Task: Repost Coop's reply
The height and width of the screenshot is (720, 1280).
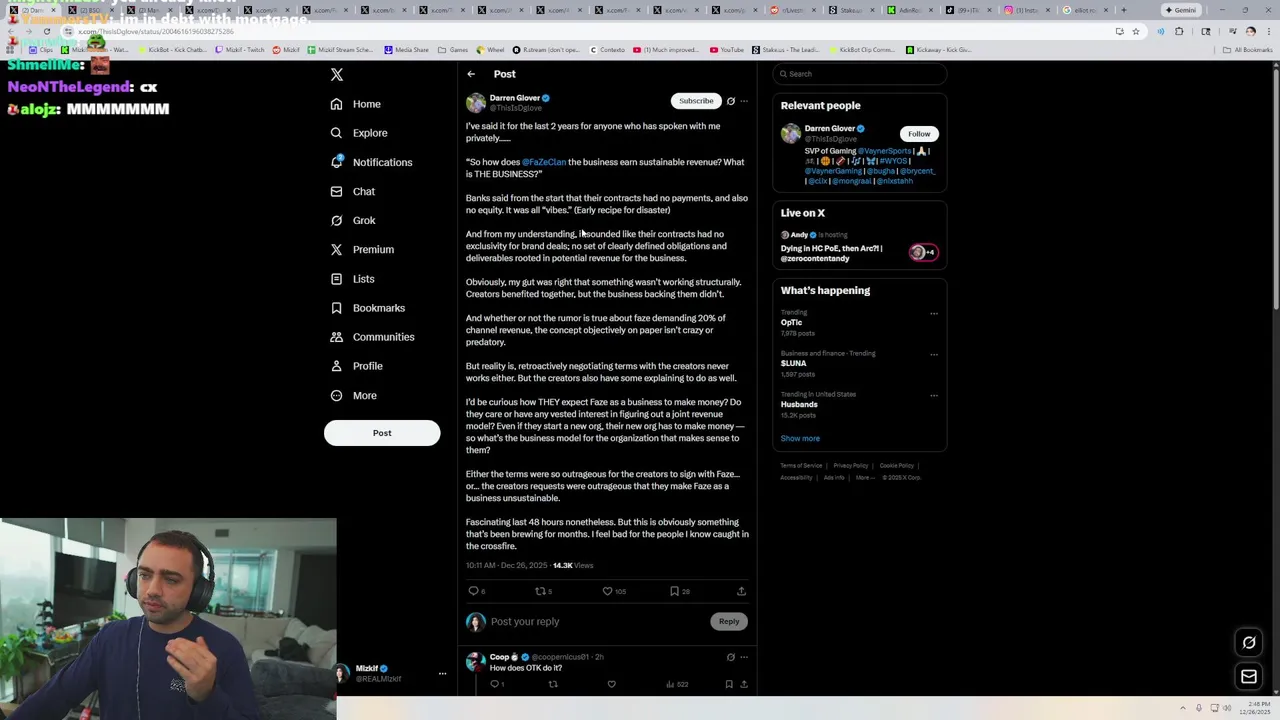Action: (x=553, y=684)
